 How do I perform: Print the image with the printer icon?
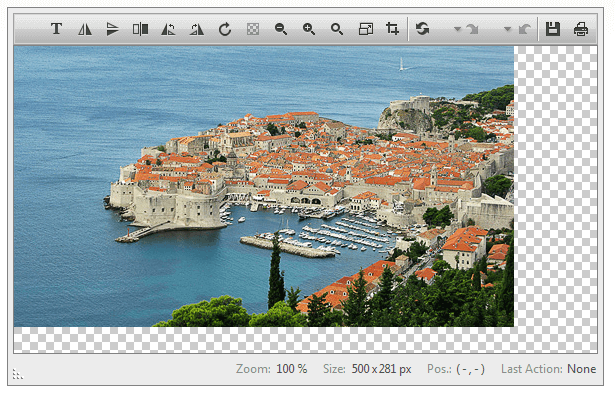tap(581, 29)
